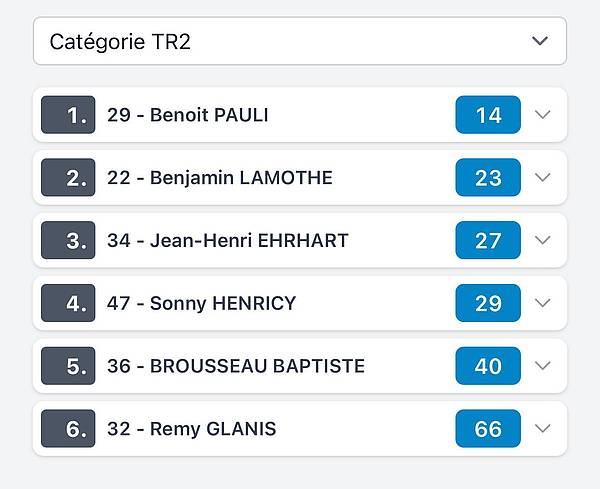Expand Benjamin LAMOTHE row chevron
This screenshot has height=489, width=600.
point(543,178)
